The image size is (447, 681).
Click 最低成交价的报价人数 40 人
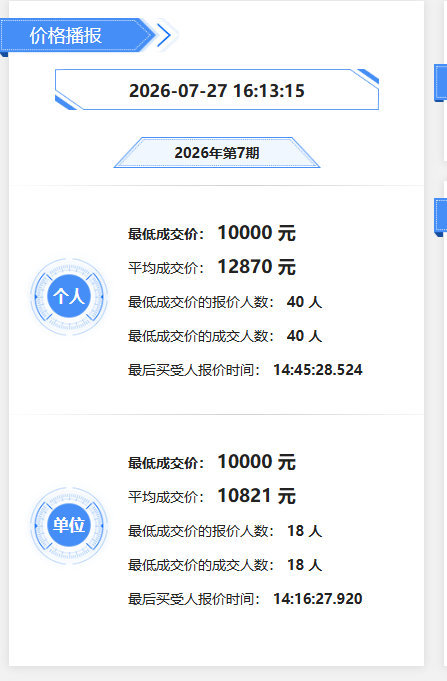[225, 302]
